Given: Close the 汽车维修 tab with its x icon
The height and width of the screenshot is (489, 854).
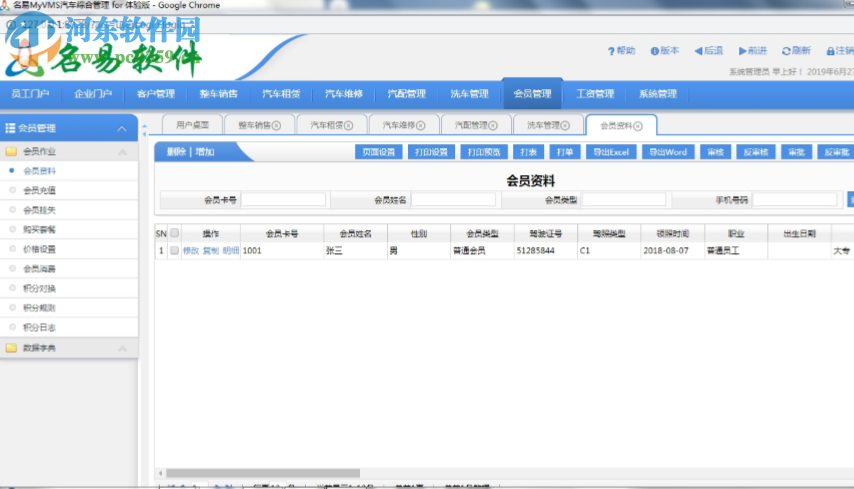Looking at the screenshot, I should pos(420,126).
